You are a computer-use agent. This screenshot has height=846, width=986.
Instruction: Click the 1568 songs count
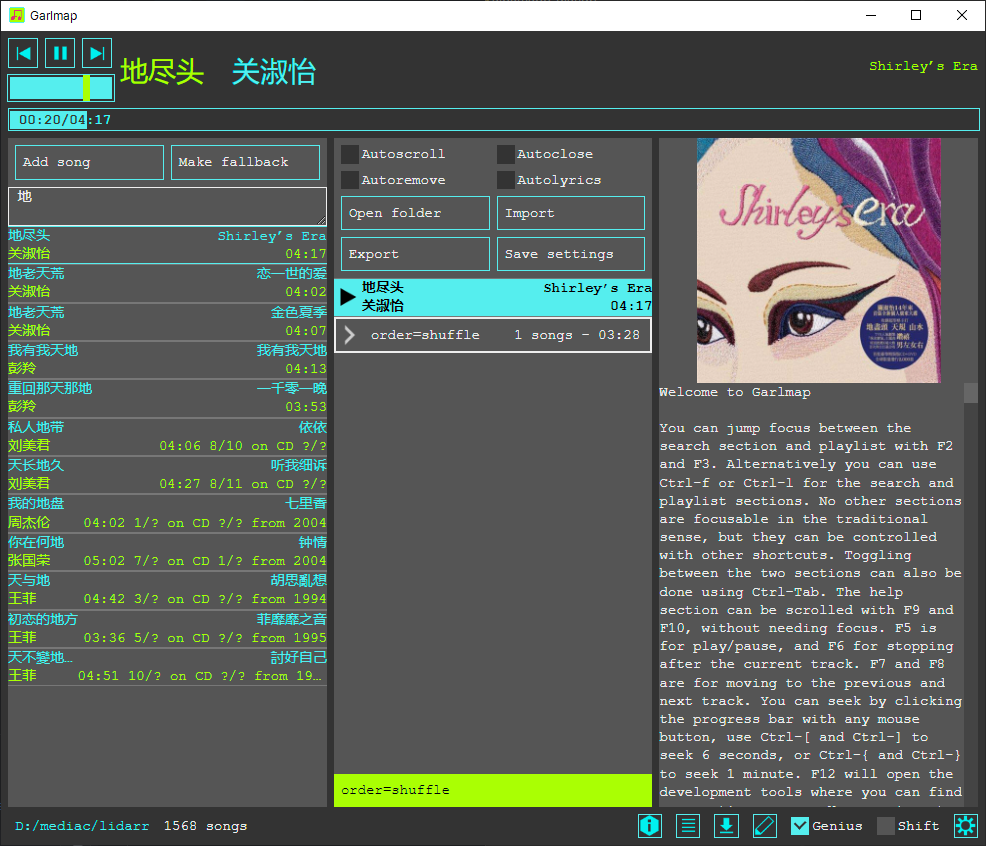(x=206, y=826)
